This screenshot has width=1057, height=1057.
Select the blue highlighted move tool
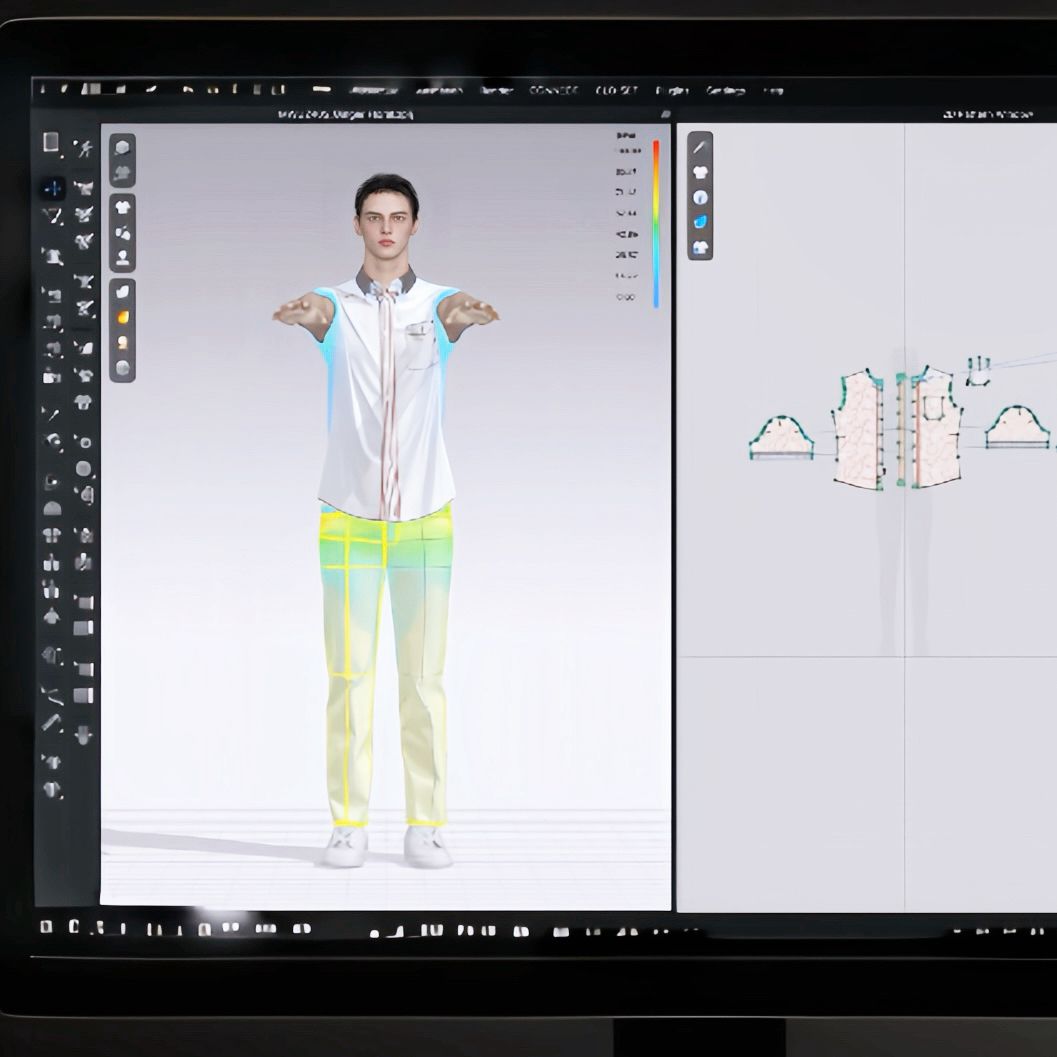[x=52, y=188]
